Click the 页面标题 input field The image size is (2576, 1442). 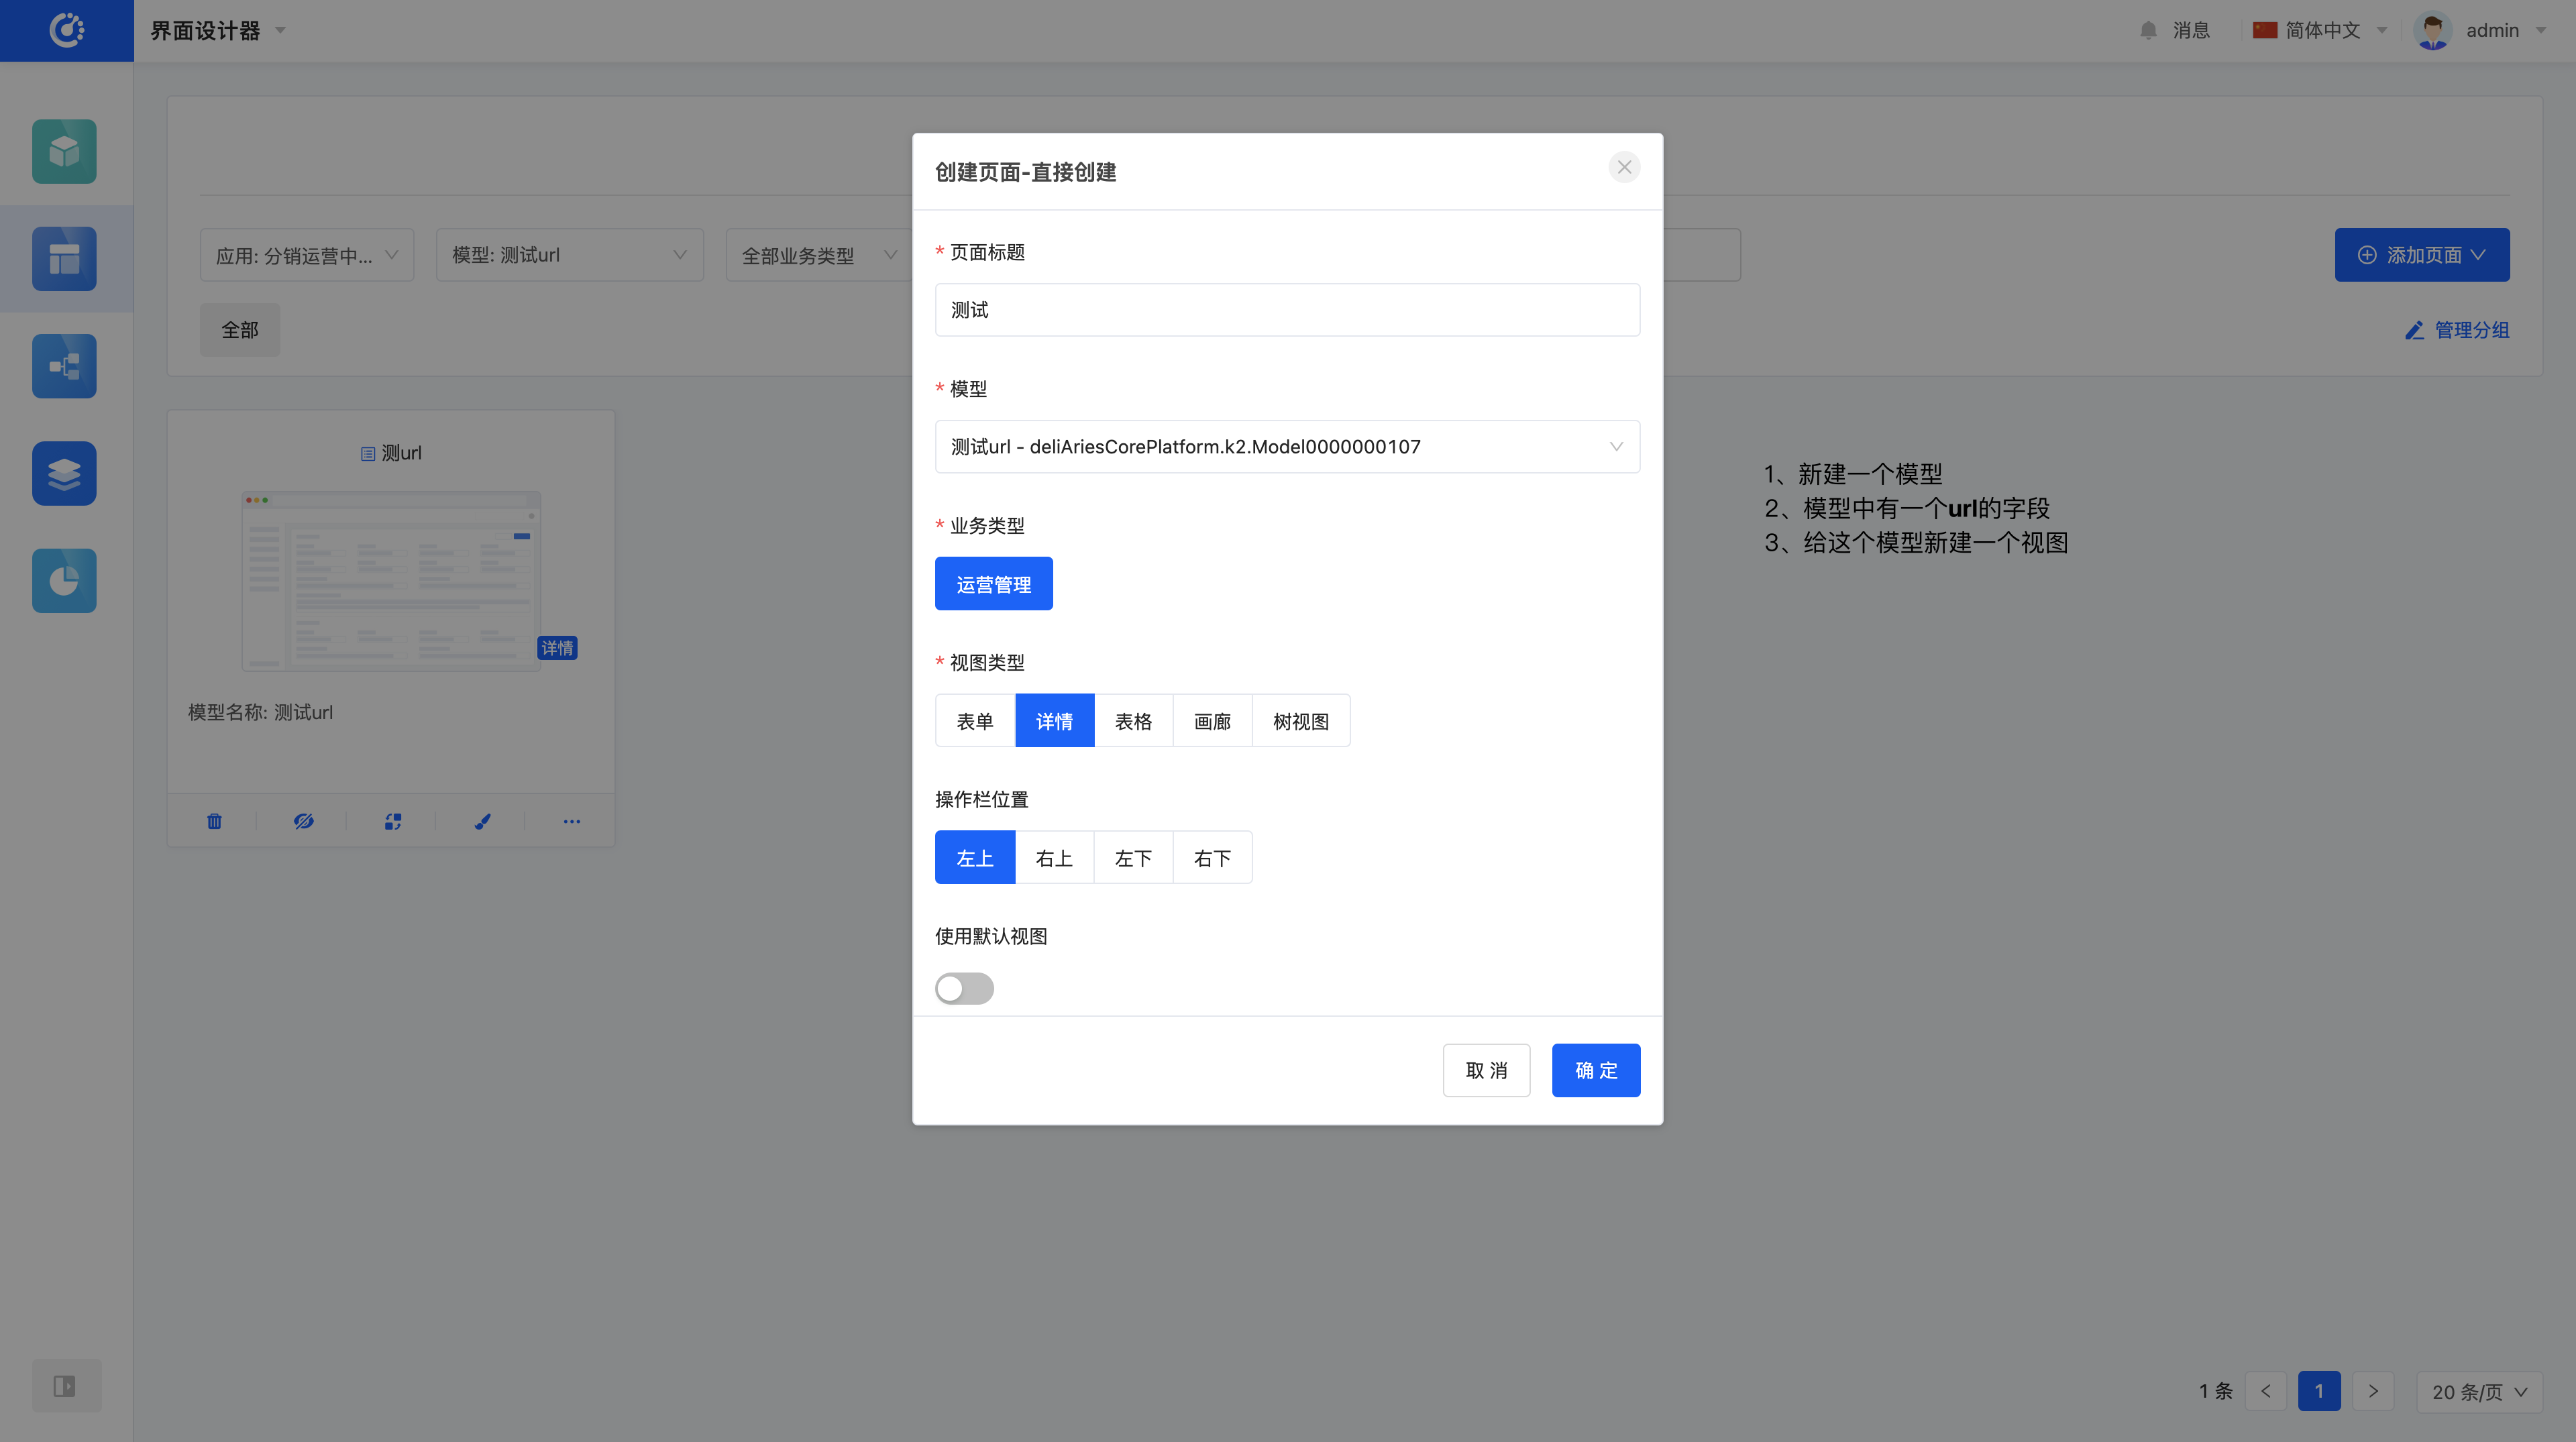1287,310
